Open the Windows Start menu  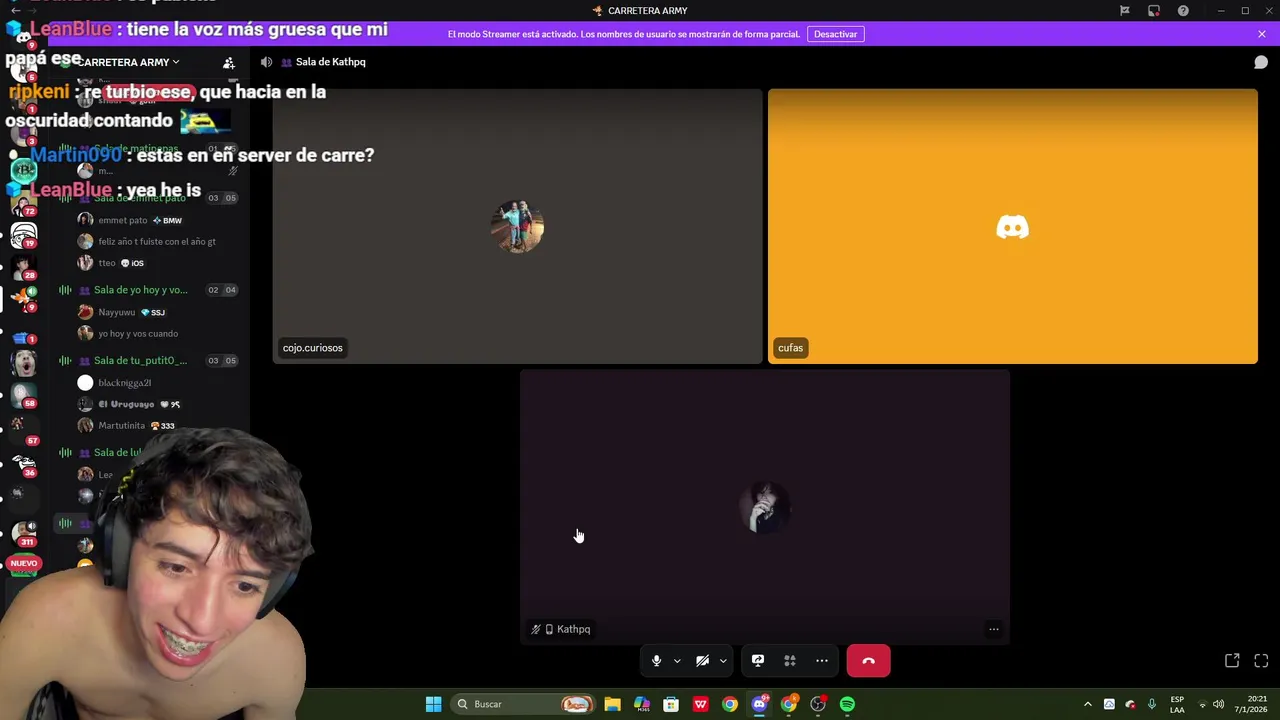(433, 704)
